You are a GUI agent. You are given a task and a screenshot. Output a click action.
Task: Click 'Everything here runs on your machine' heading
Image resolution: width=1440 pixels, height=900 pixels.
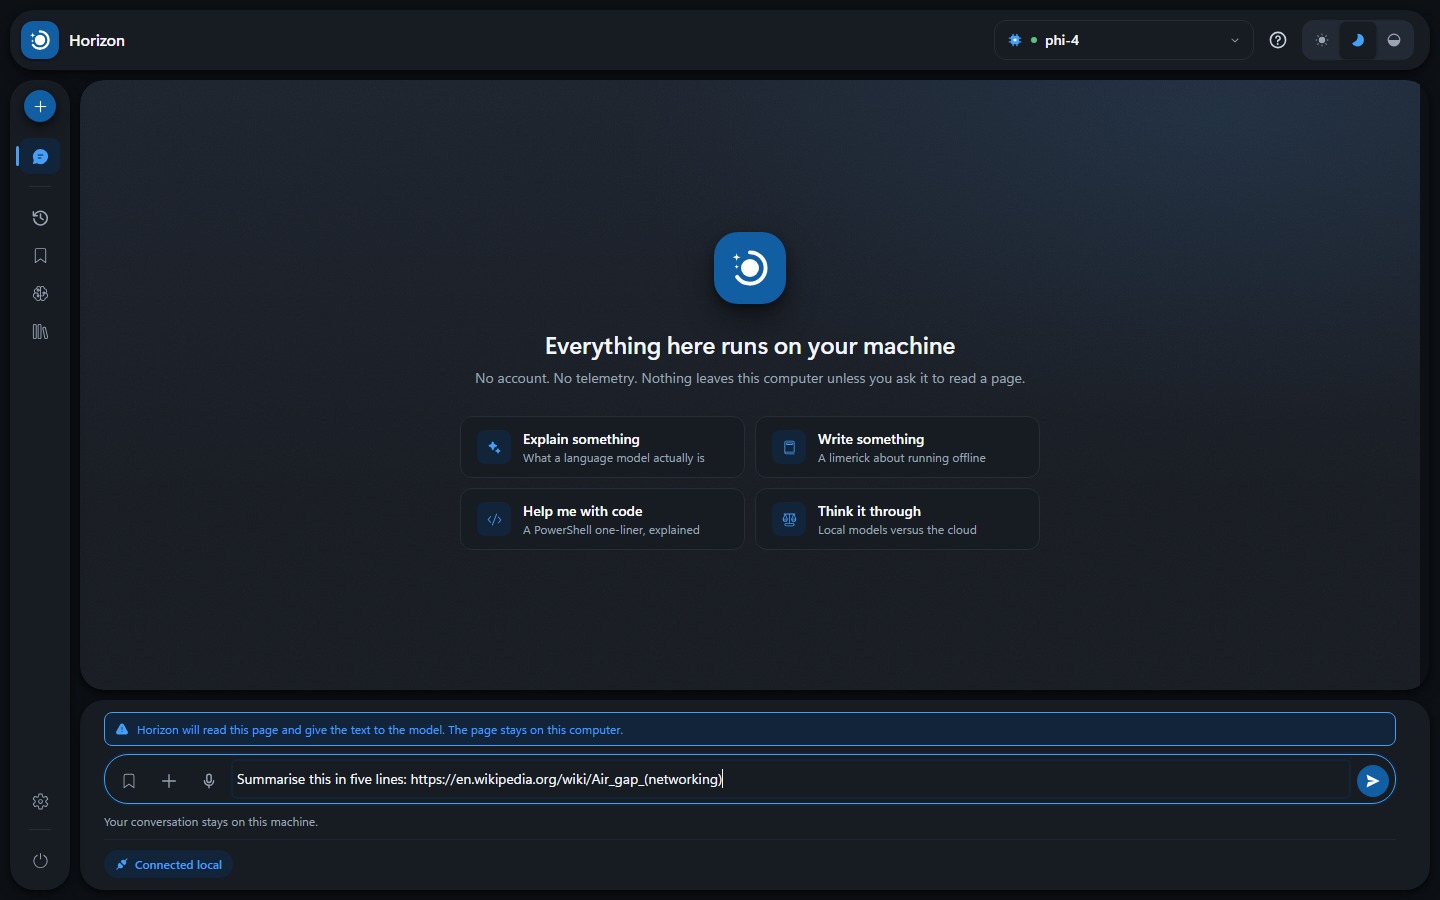[x=750, y=346]
